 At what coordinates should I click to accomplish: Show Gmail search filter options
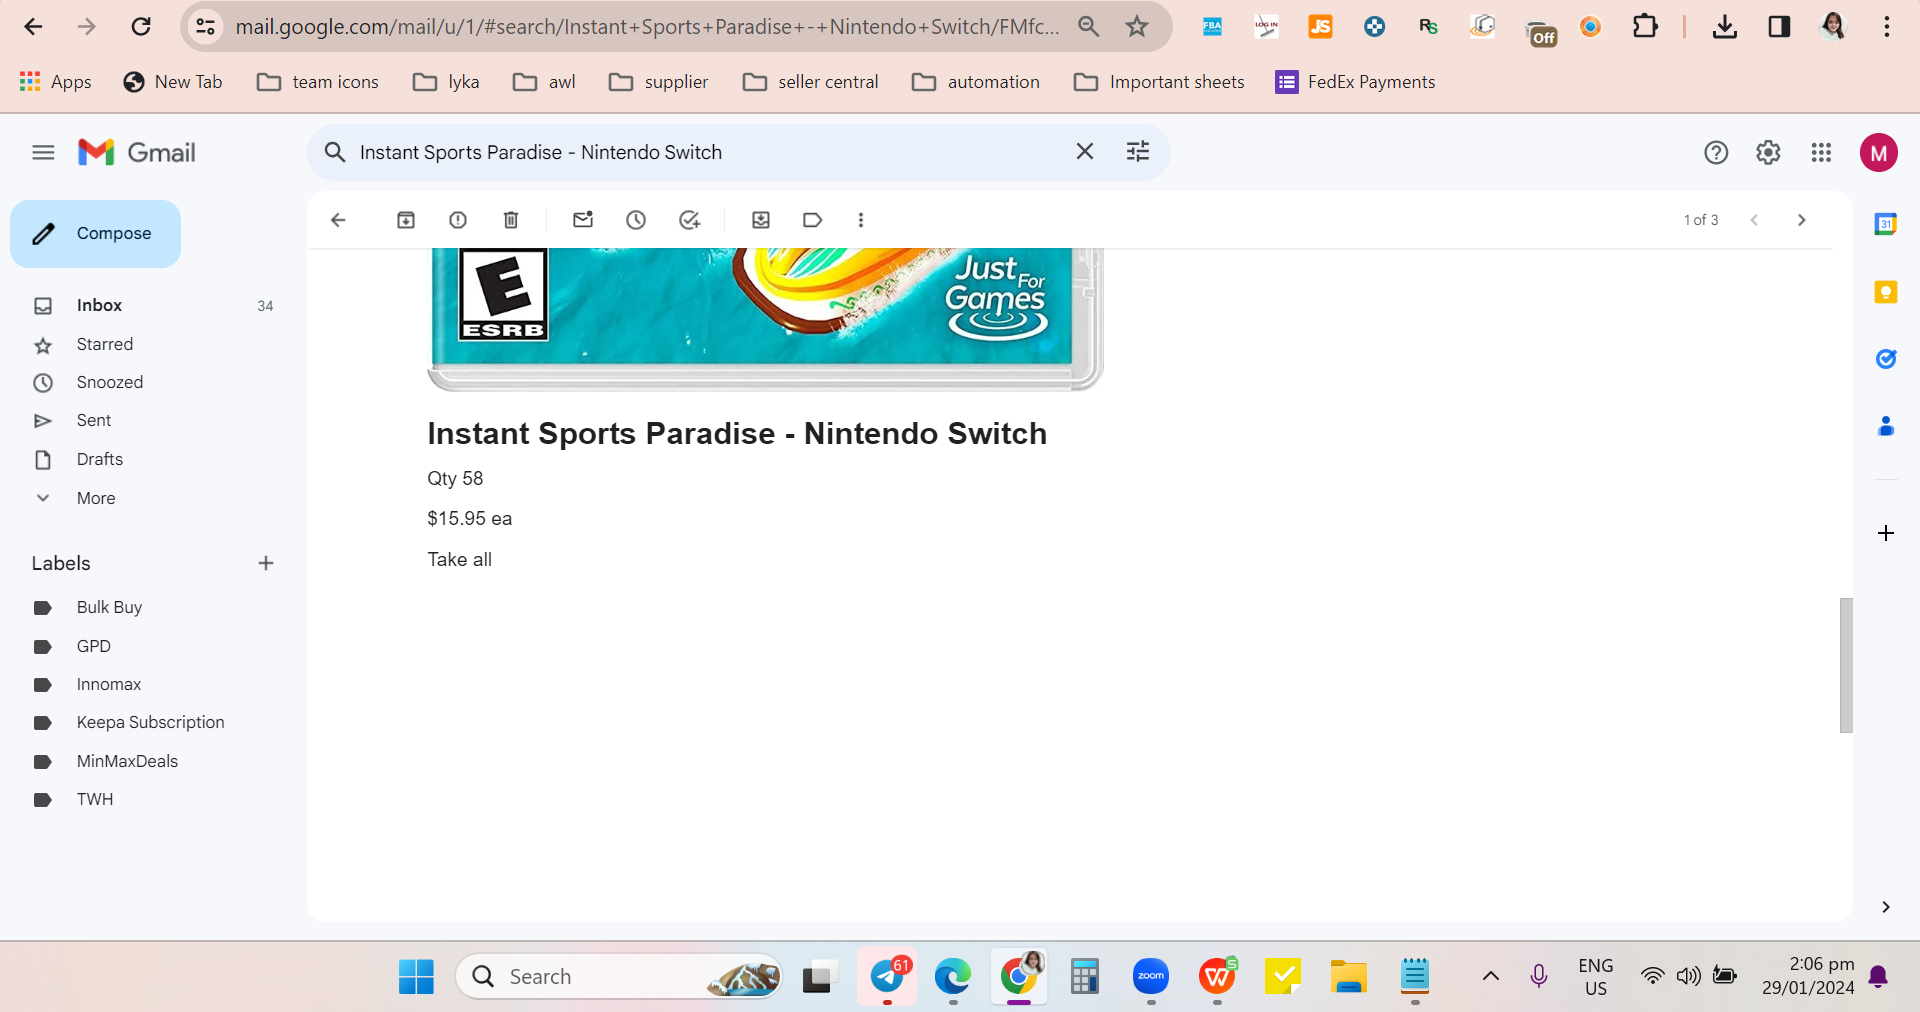pyautogui.click(x=1138, y=152)
